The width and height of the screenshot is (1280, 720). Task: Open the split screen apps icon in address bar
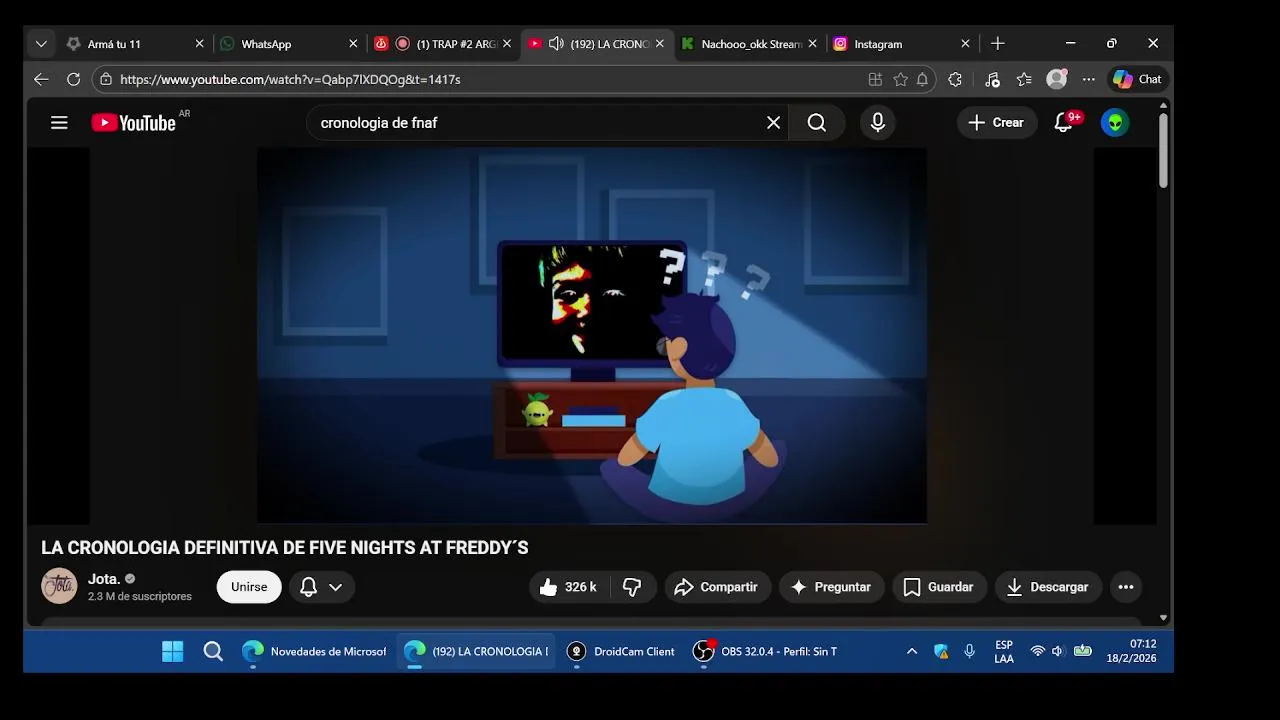875,79
